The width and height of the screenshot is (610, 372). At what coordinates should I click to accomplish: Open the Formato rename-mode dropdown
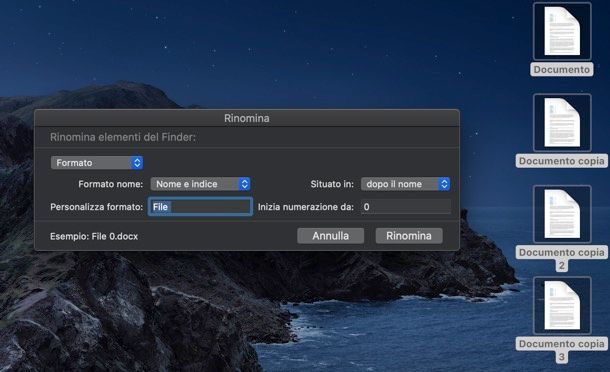point(97,163)
